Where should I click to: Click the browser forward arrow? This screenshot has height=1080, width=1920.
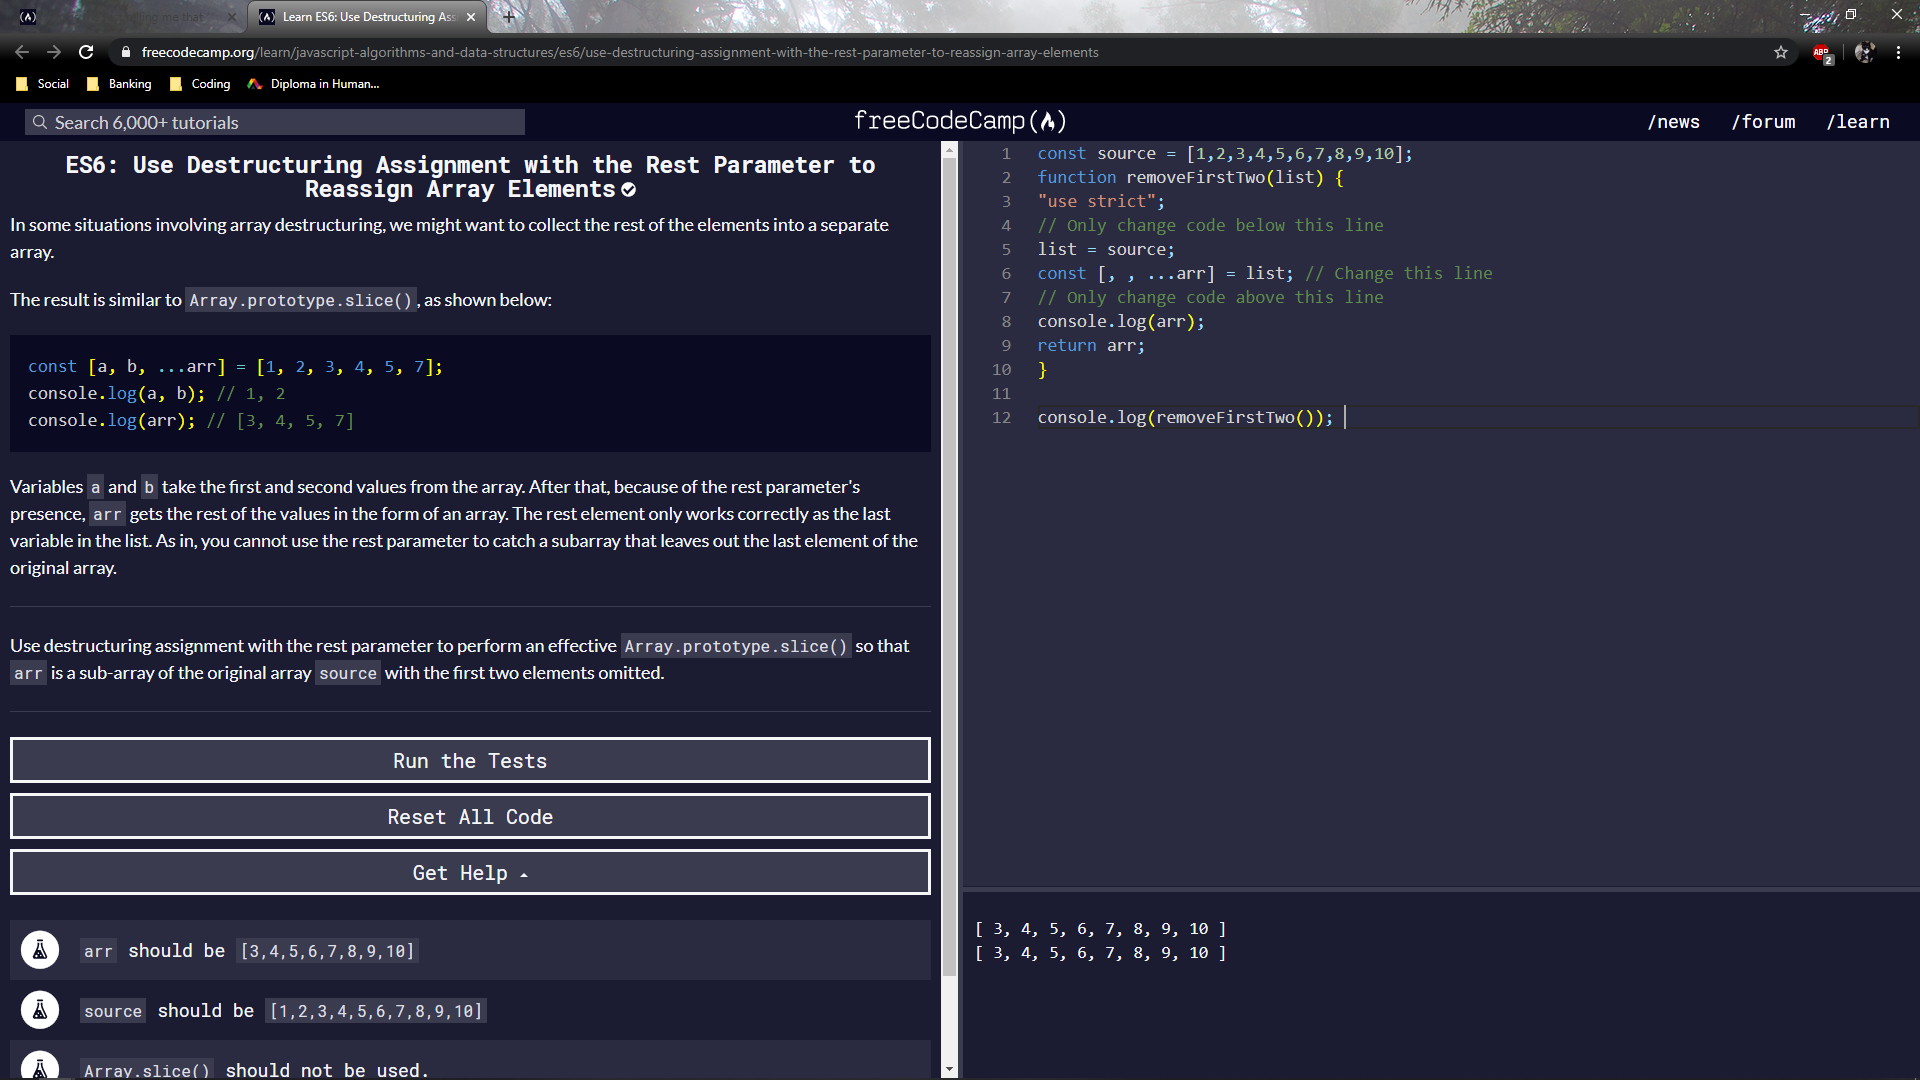point(54,52)
